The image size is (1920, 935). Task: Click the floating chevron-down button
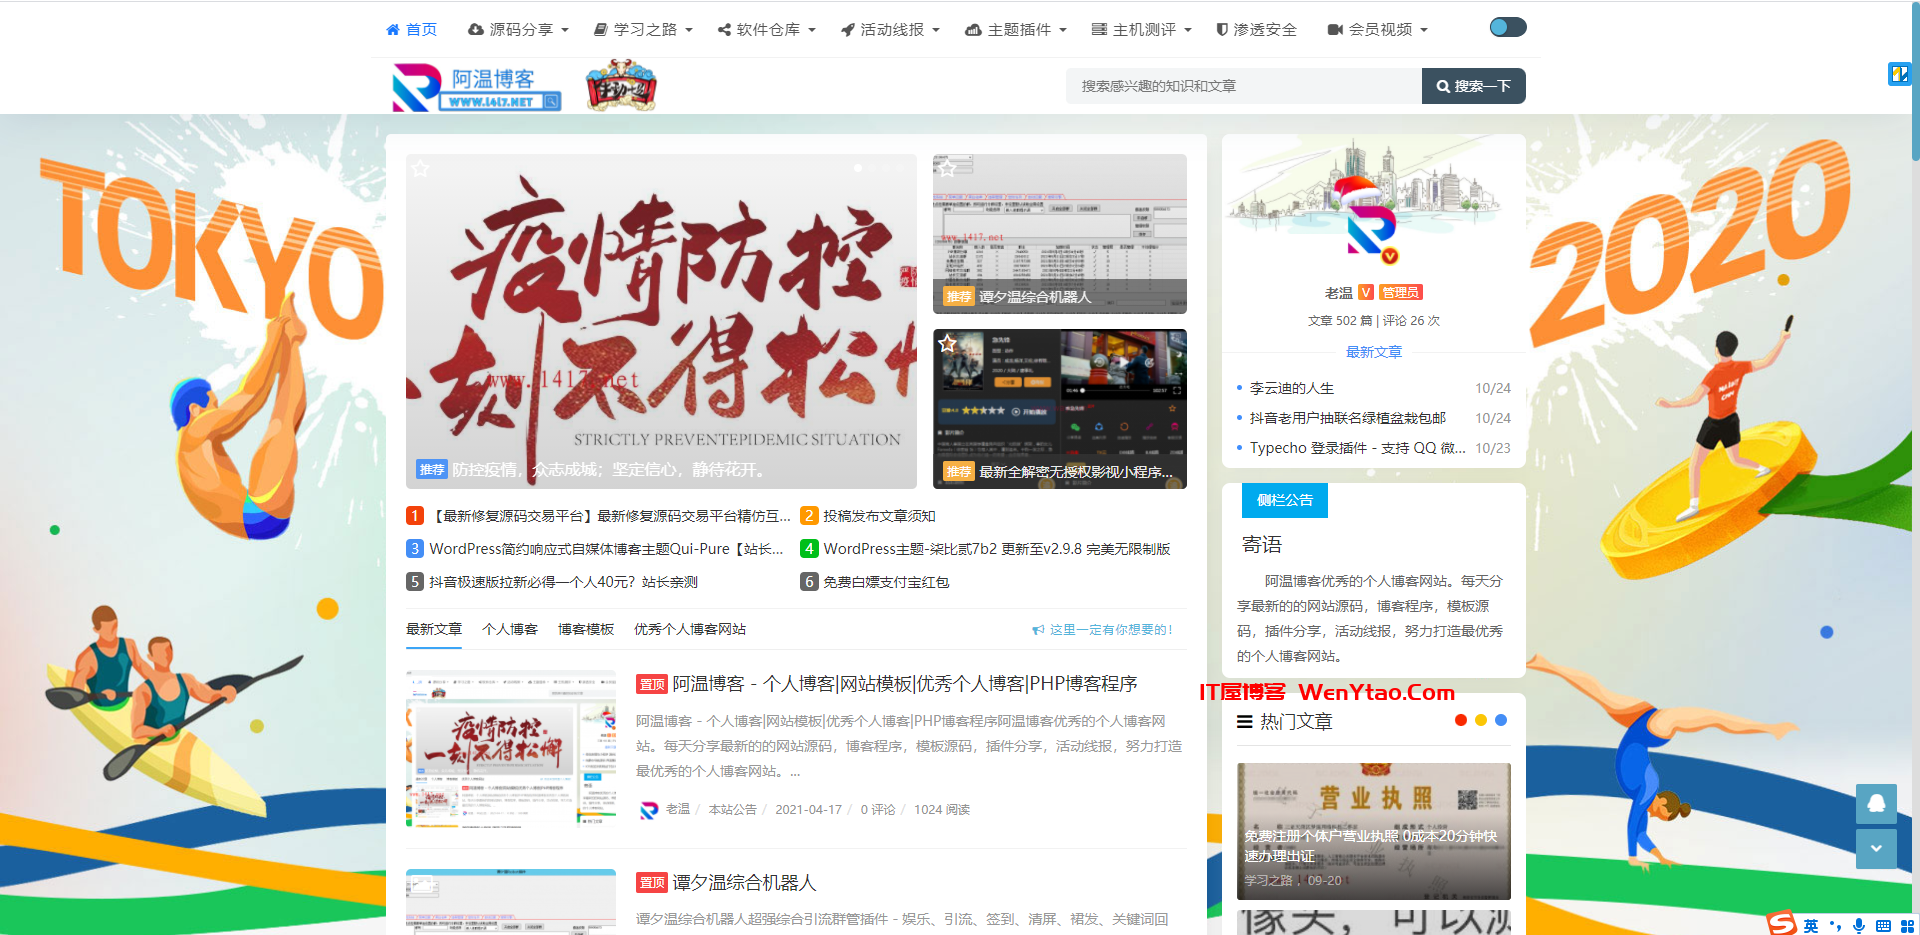[1876, 848]
